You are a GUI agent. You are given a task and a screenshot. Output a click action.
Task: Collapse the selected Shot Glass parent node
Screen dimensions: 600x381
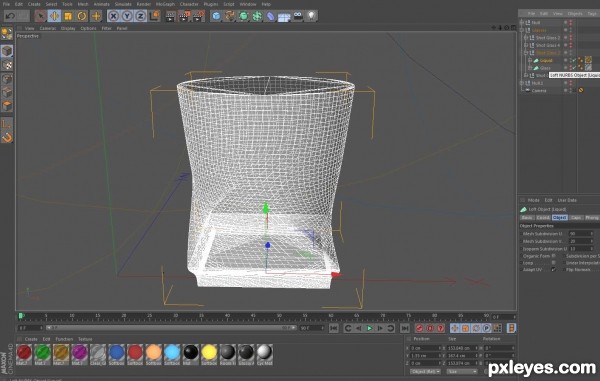(526, 53)
